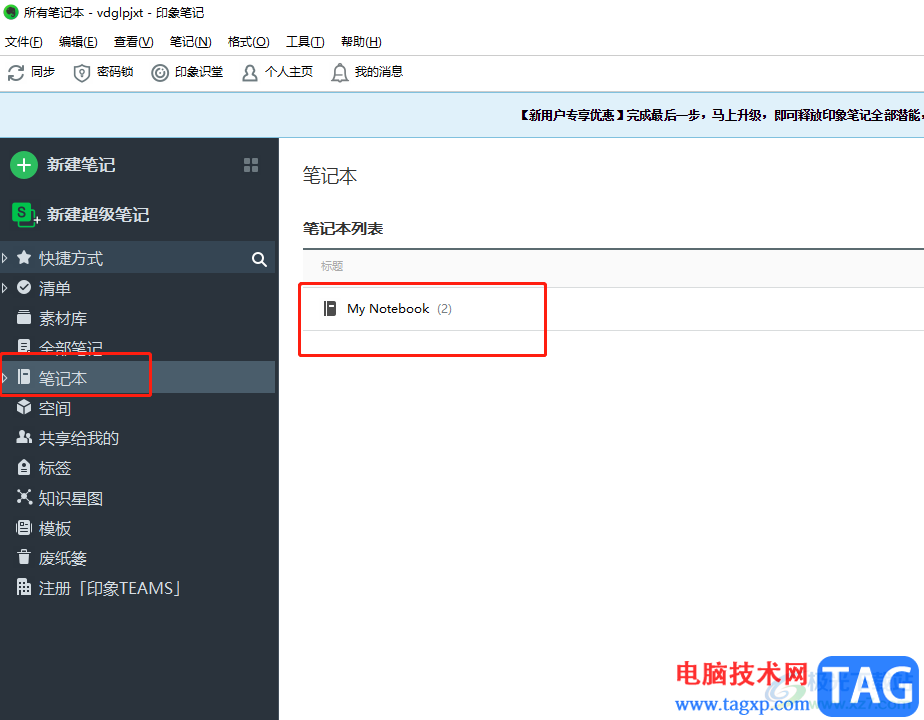Select 笔记本 in the sidebar
Viewport: 924px width, 720px height.
point(137,378)
